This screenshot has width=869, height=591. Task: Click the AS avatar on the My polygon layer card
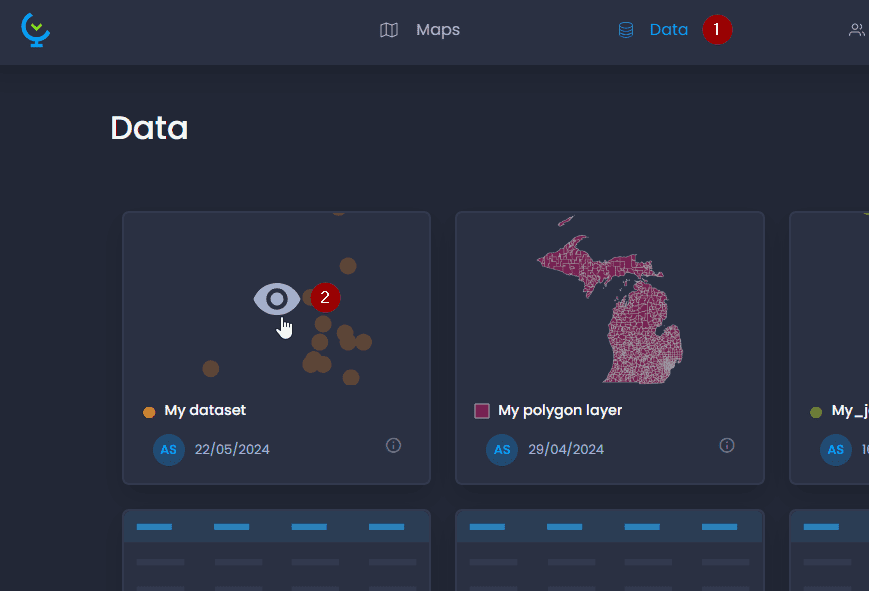(x=502, y=450)
